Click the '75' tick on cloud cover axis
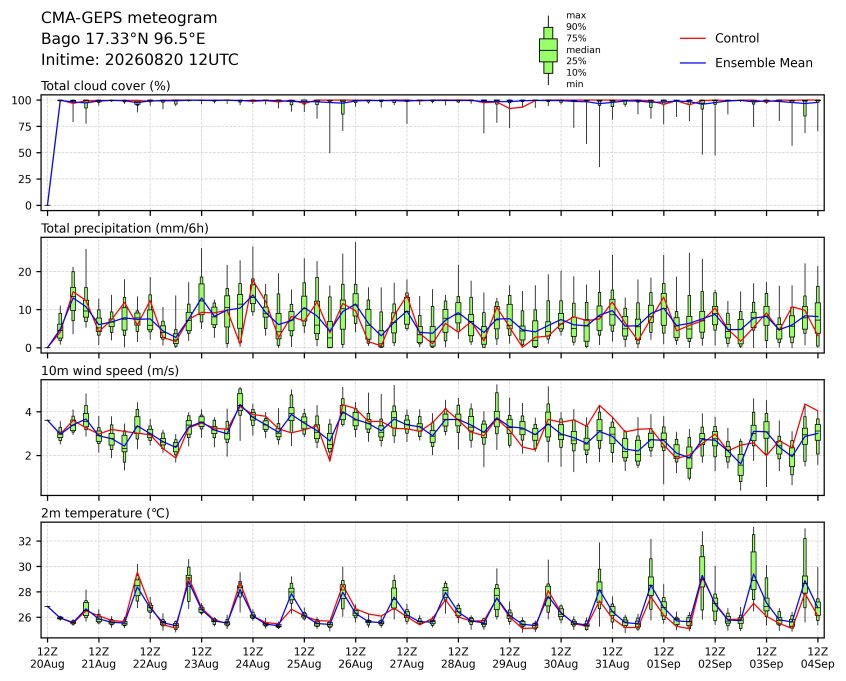The width and height of the screenshot is (846, 681). click(26, 127)
